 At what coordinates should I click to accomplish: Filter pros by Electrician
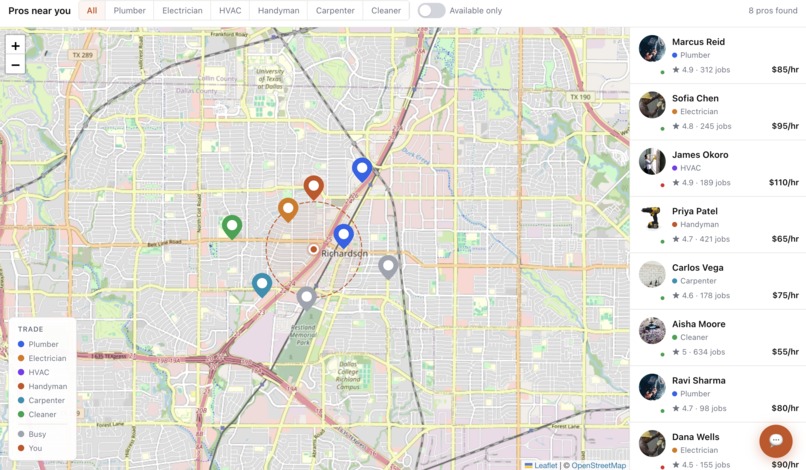182,10
